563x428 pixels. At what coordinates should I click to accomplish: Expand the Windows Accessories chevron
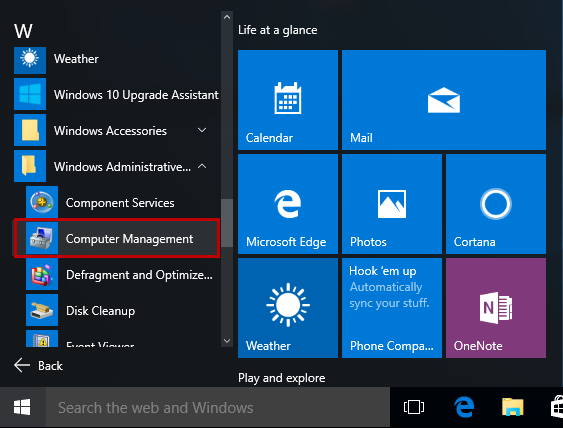[202, 130]
